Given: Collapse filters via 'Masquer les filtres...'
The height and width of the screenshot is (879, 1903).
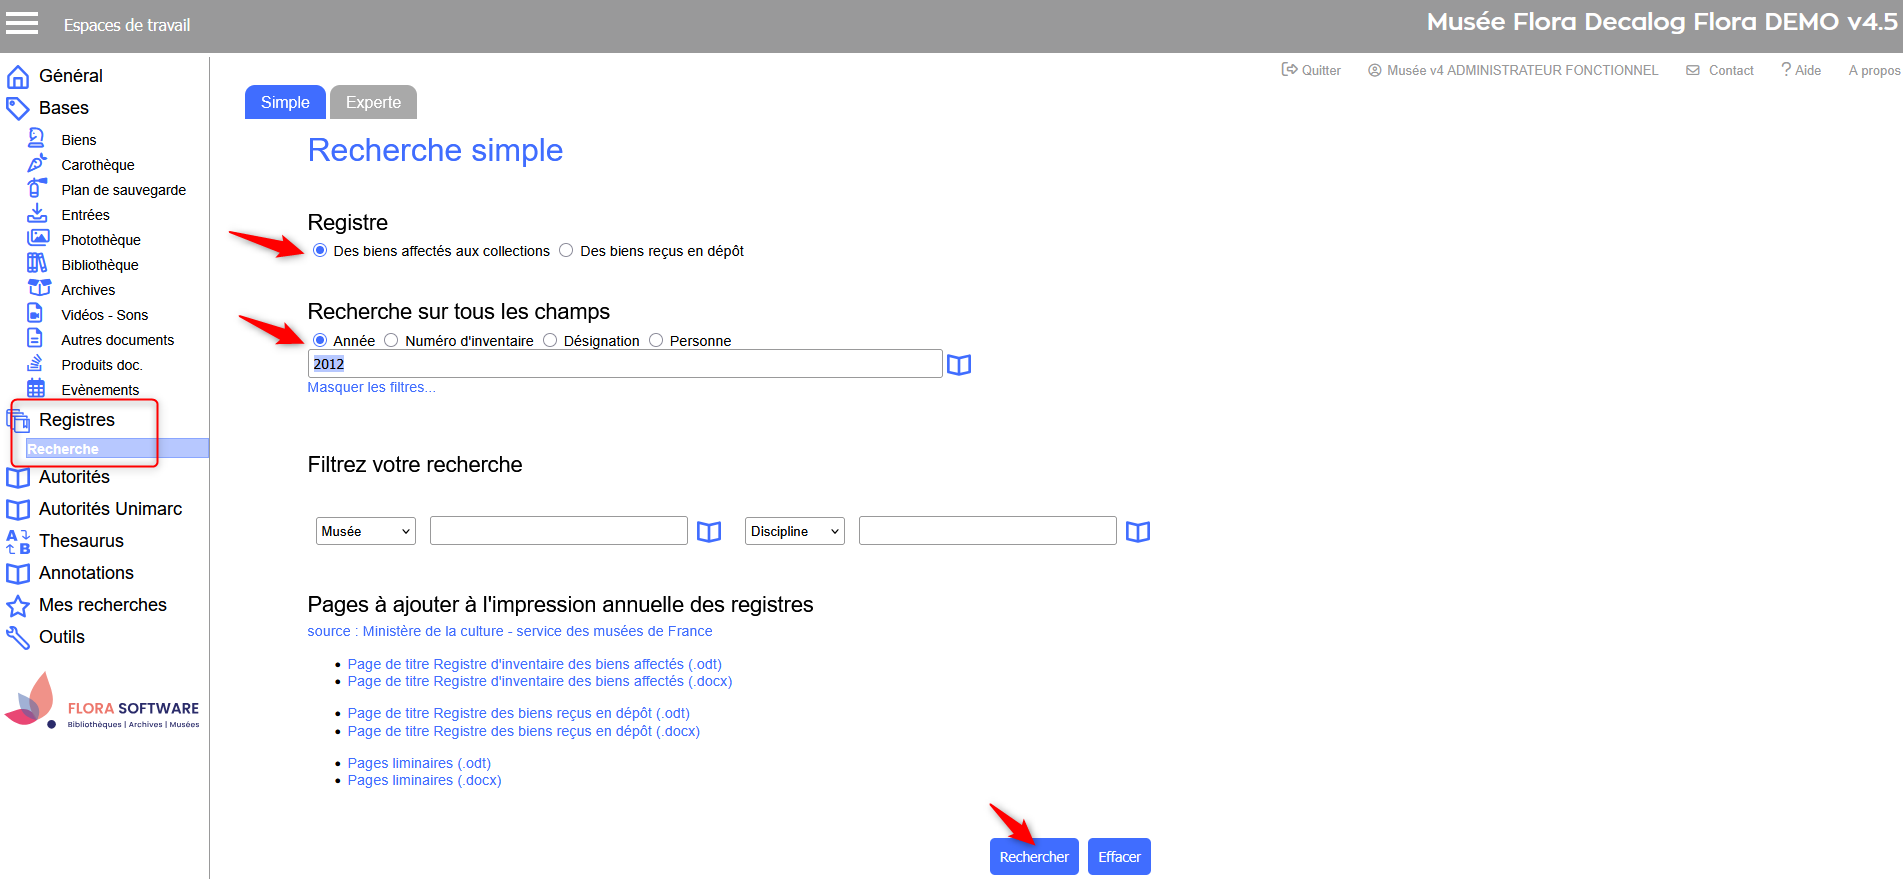Looking at the screenshot, I should pos(371,388).
